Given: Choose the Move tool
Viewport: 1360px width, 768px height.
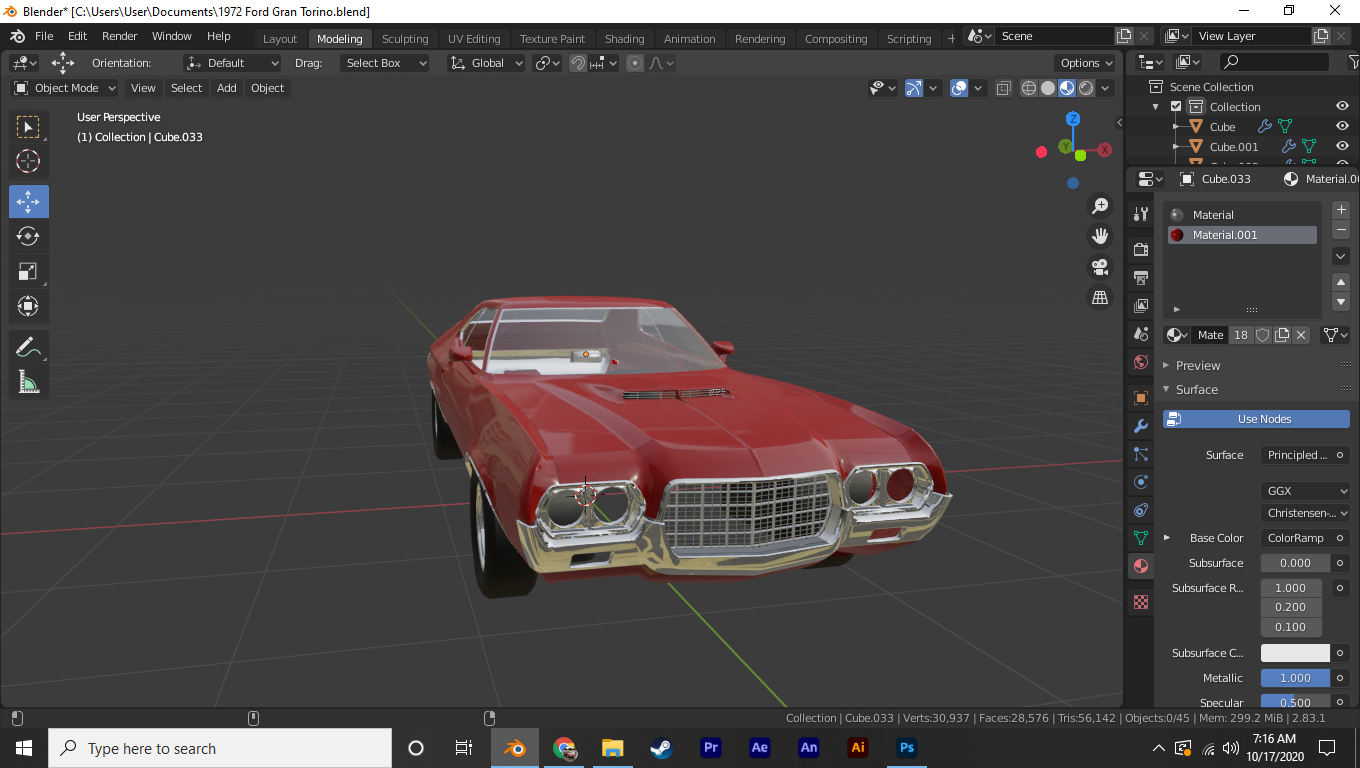Looking at the screenshot, I should (x=29, y=201).
